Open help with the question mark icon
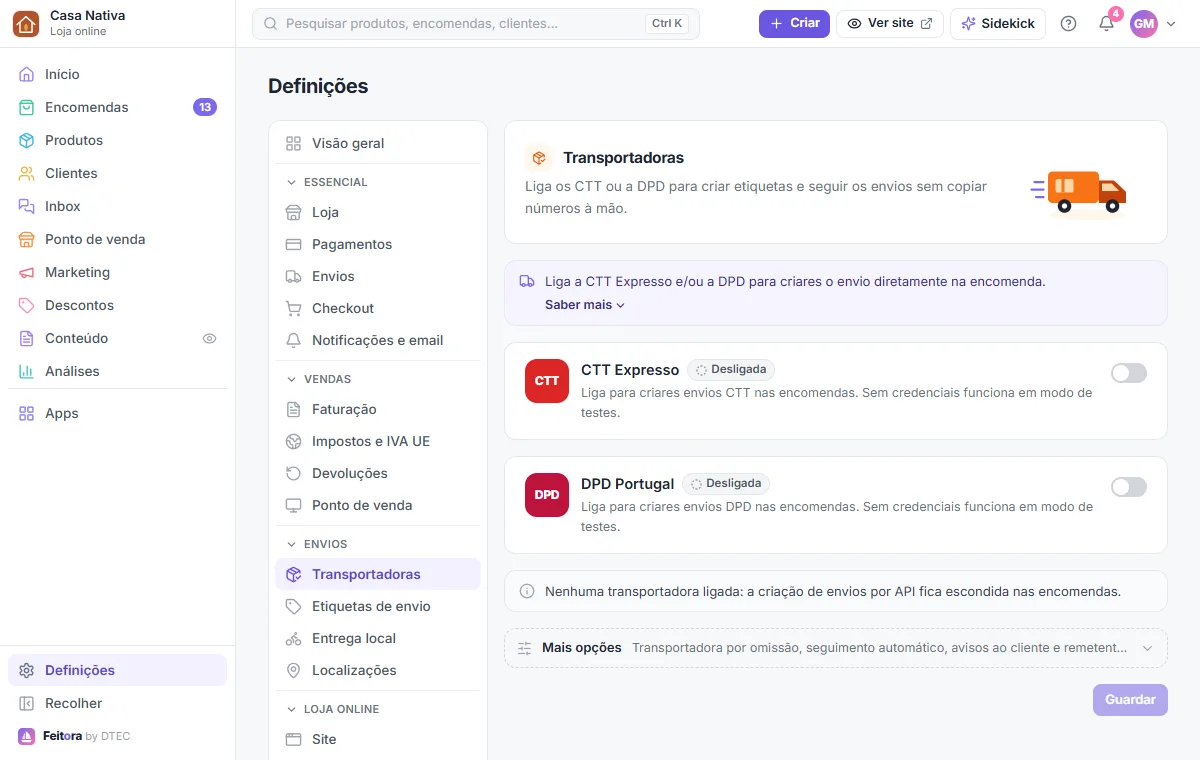Screen dimensions: 1200x760 1068,24
